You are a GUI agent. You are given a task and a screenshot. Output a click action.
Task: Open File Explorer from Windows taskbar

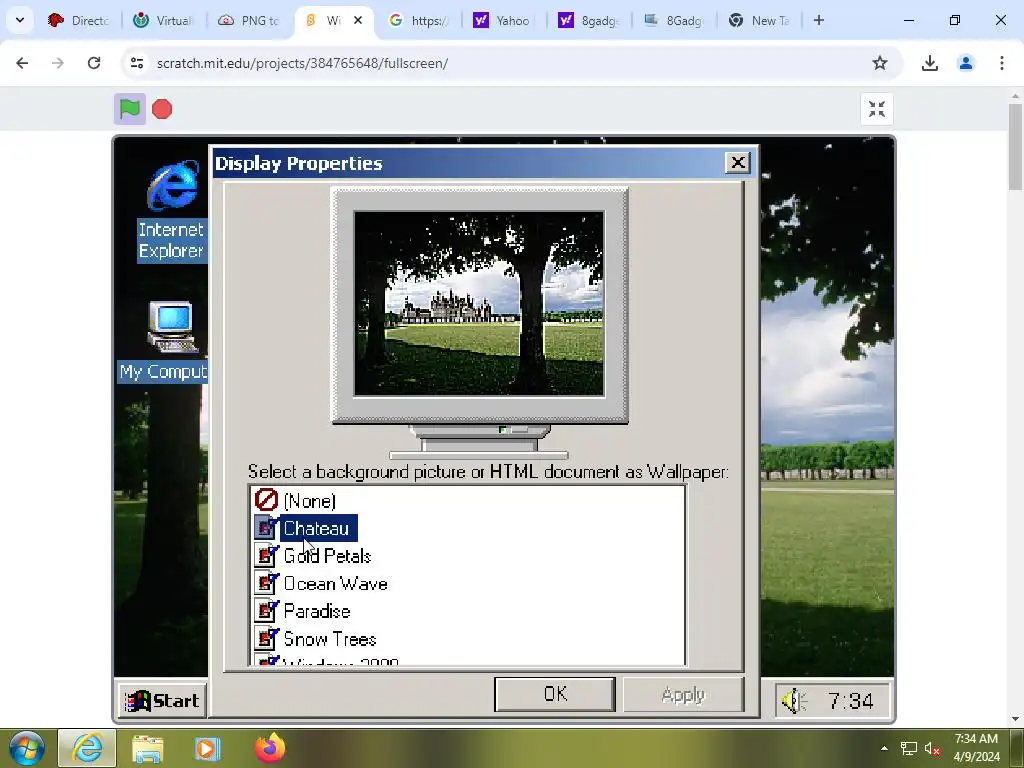(x=148, y=748)
